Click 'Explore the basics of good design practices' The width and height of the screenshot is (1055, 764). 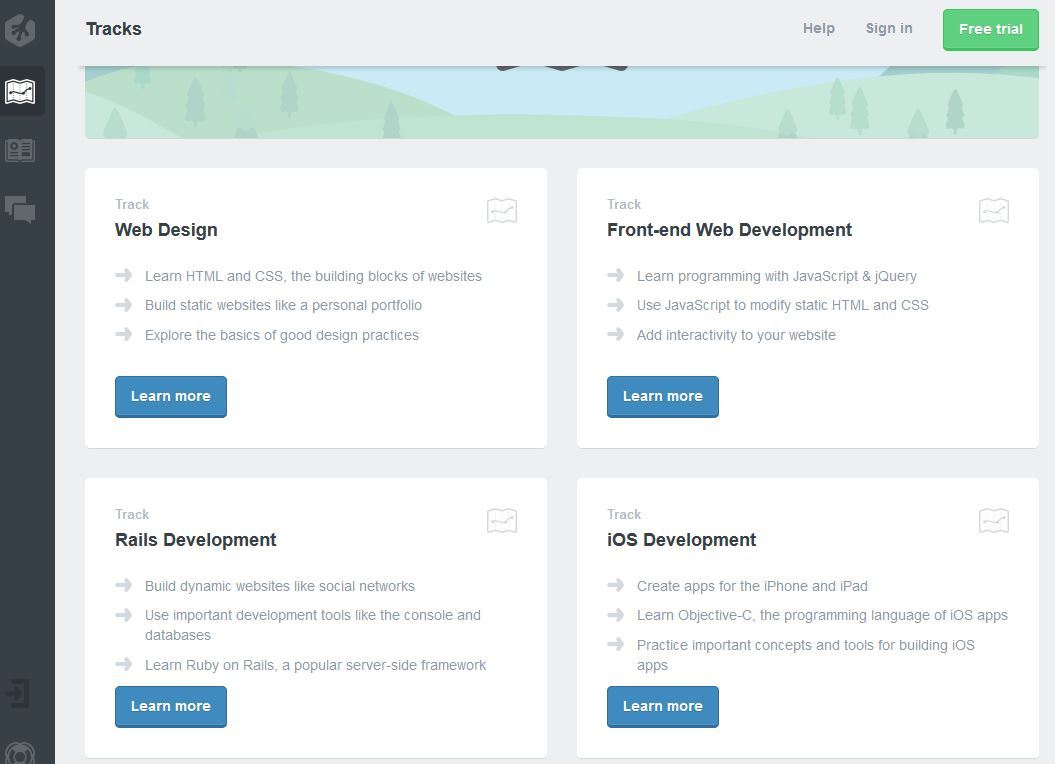pyautogui.click(x=282, y=335)
